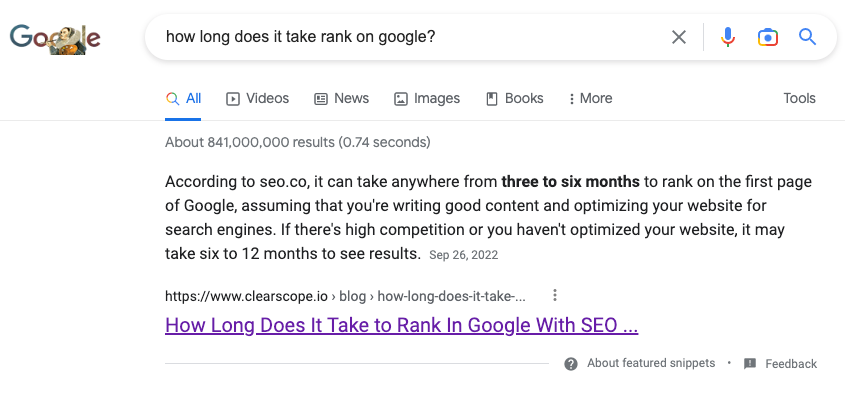Click the Google Doodle logo

[x=55, y=38]
